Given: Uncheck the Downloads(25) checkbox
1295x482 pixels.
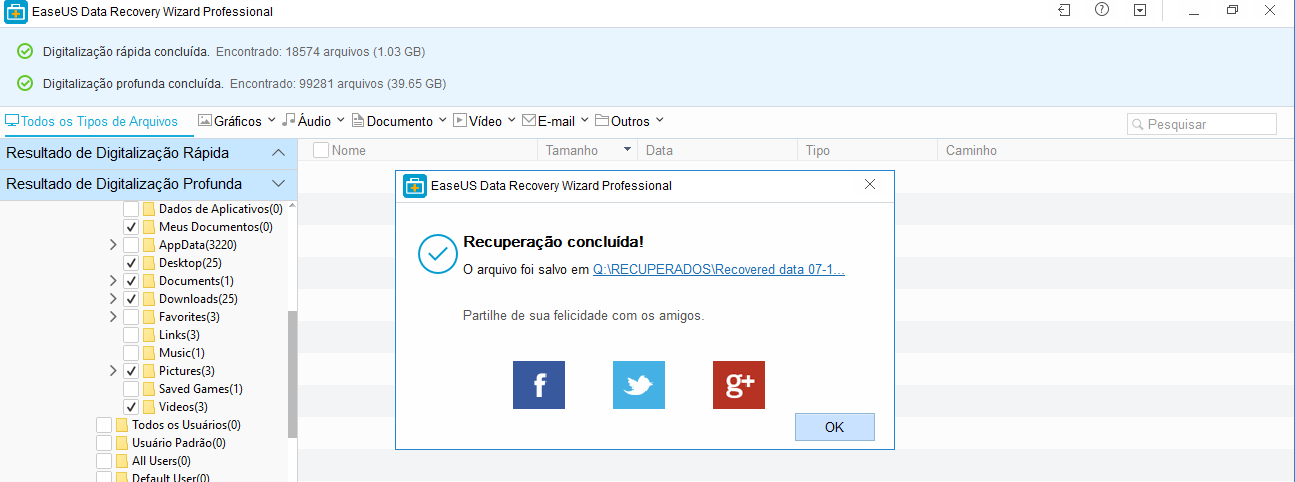Looking at the screenshot, I should [x=131, y=299].
